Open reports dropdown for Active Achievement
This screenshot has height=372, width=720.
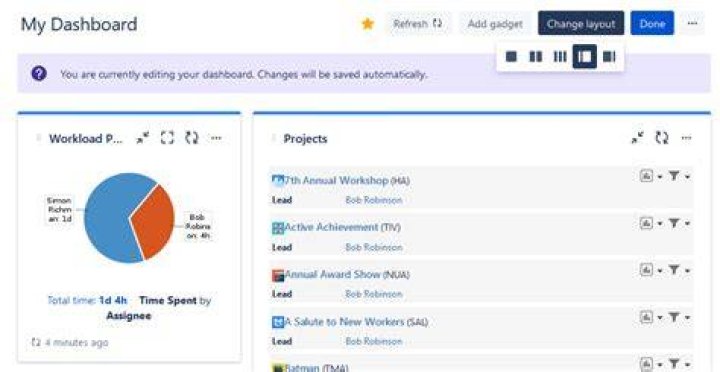[x=651, y=223]
